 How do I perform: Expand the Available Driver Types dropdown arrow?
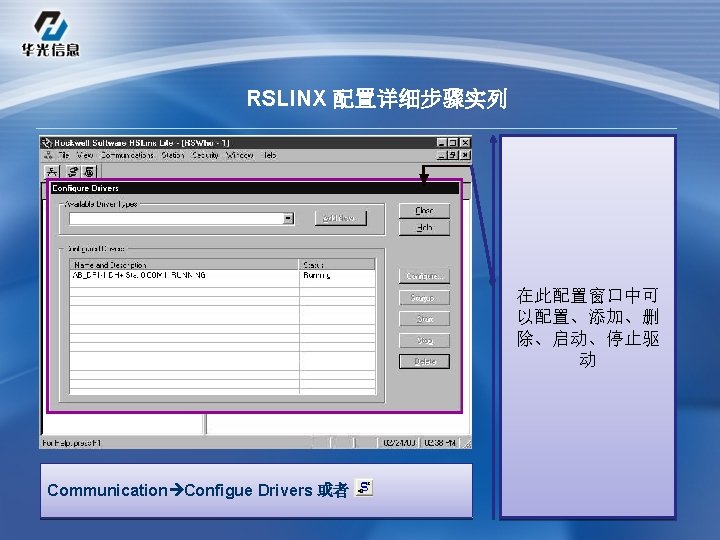click(x=288, y=218)
